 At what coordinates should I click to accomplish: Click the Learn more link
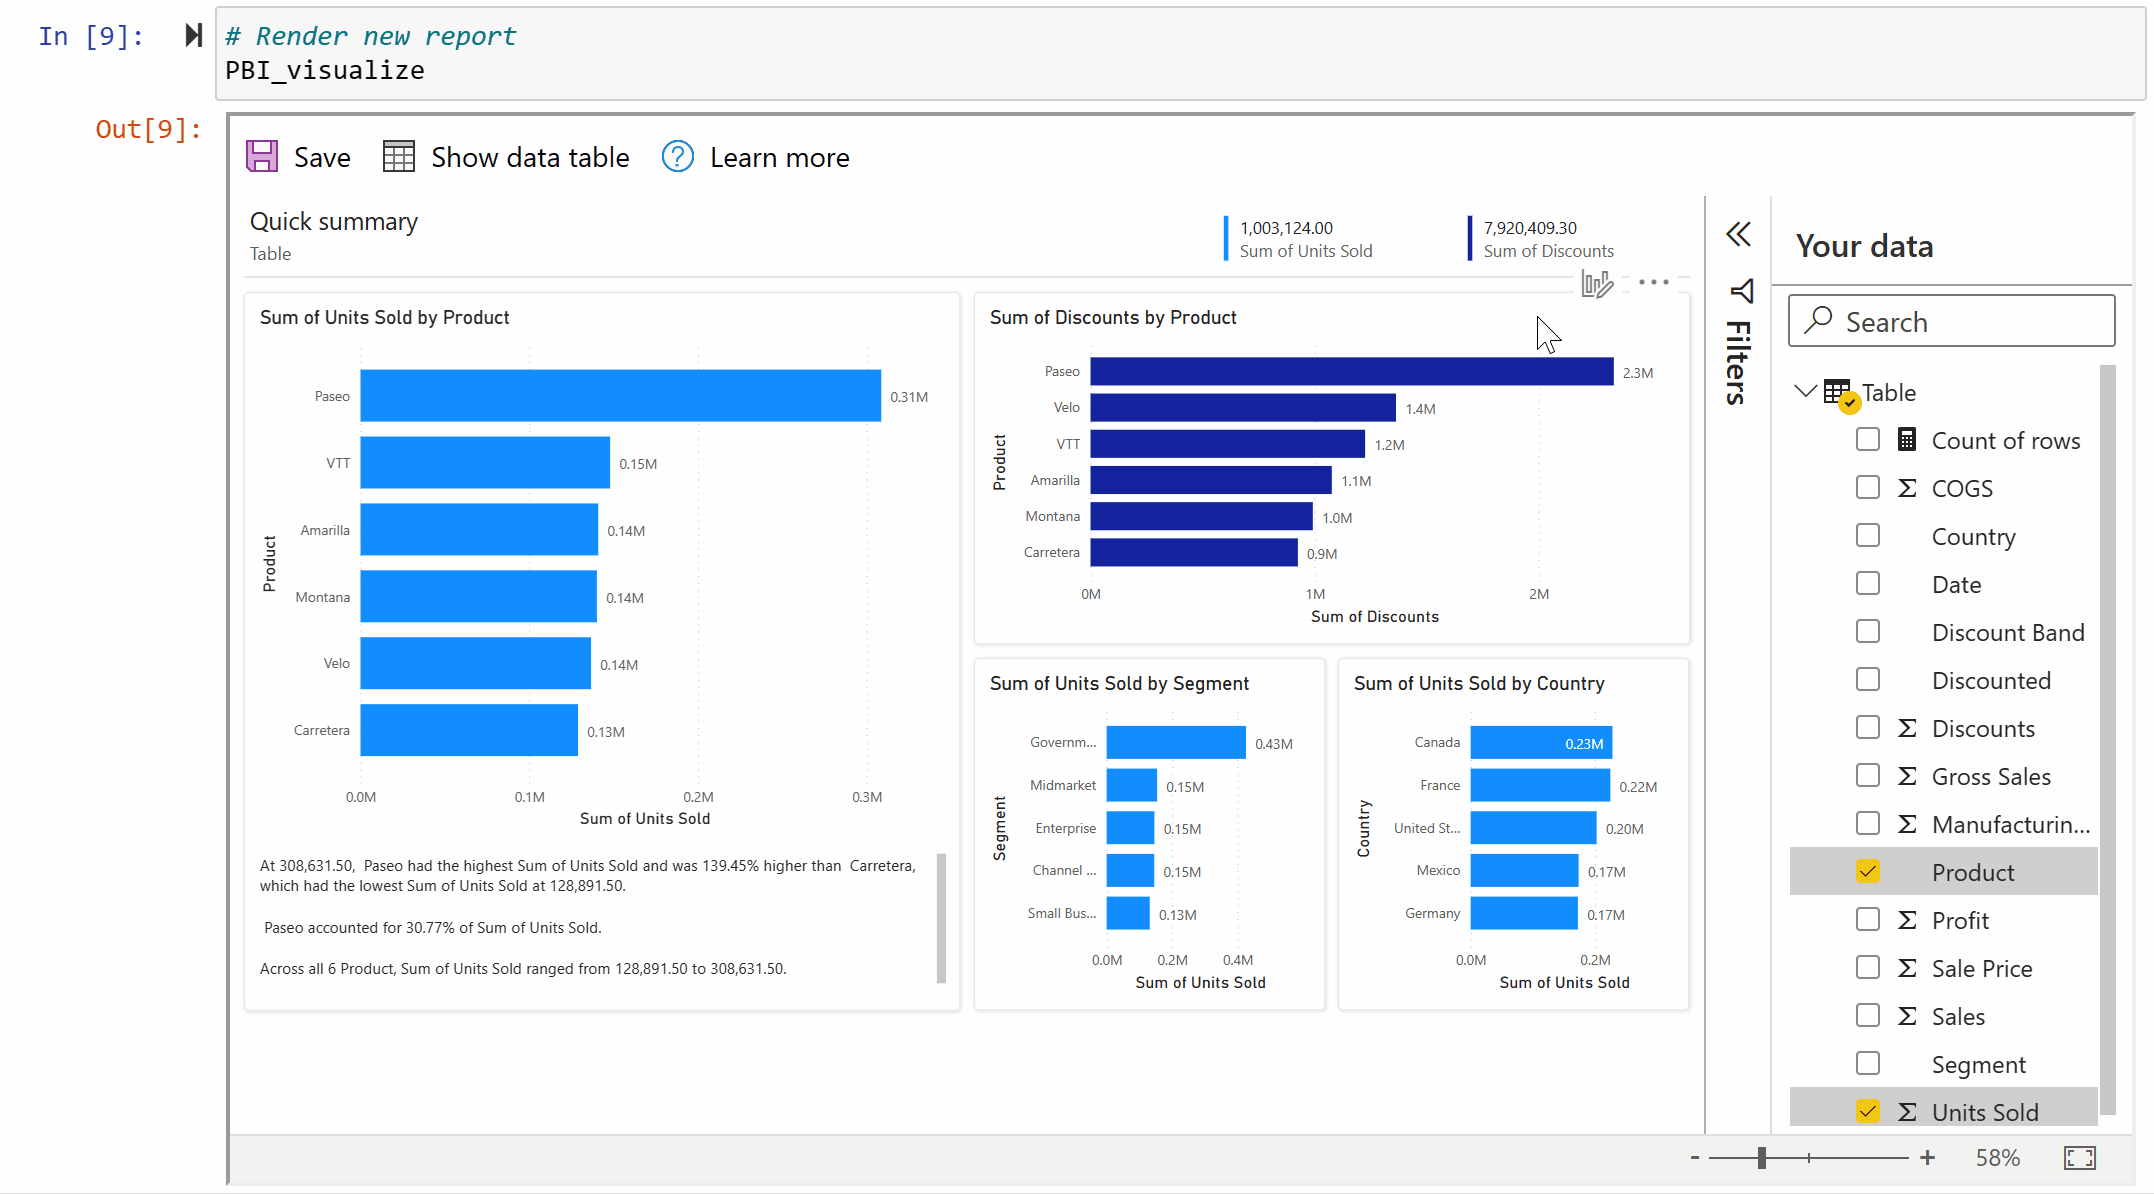coord(778,157)
